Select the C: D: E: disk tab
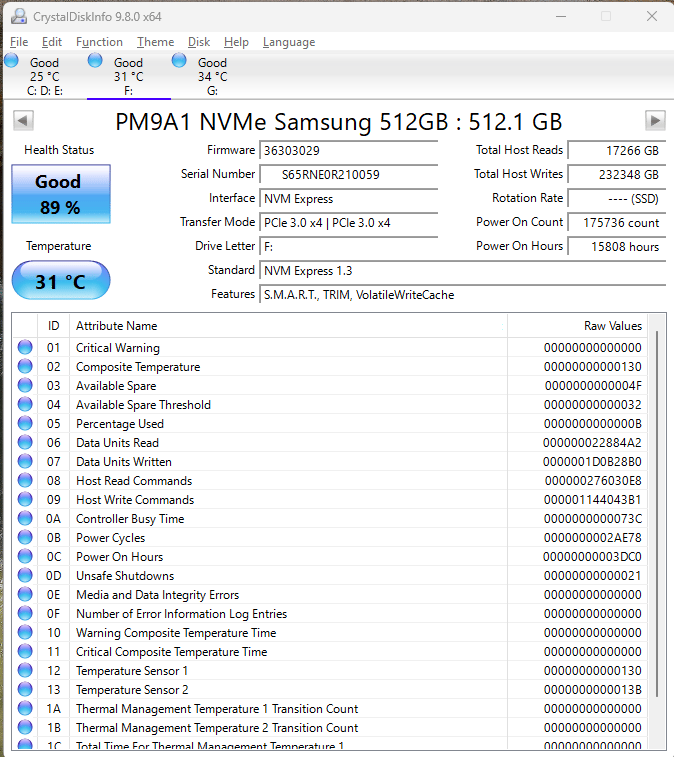 (44, 76)
